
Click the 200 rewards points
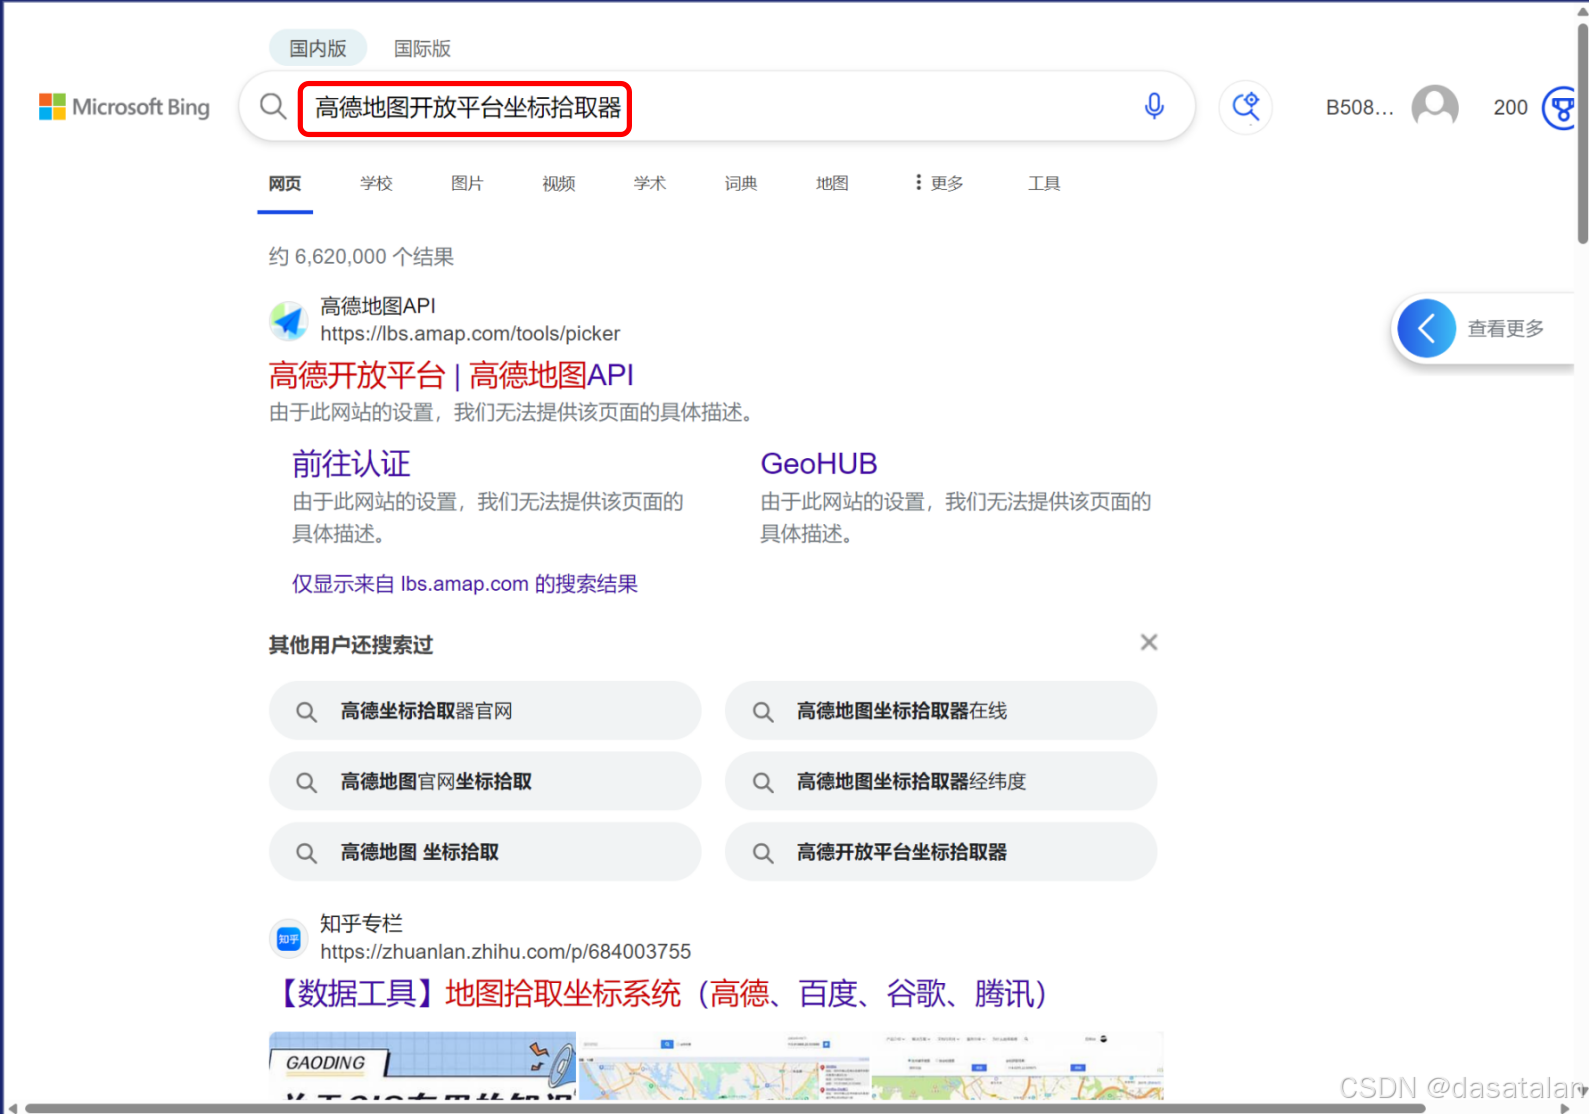tap(1510, 107)
